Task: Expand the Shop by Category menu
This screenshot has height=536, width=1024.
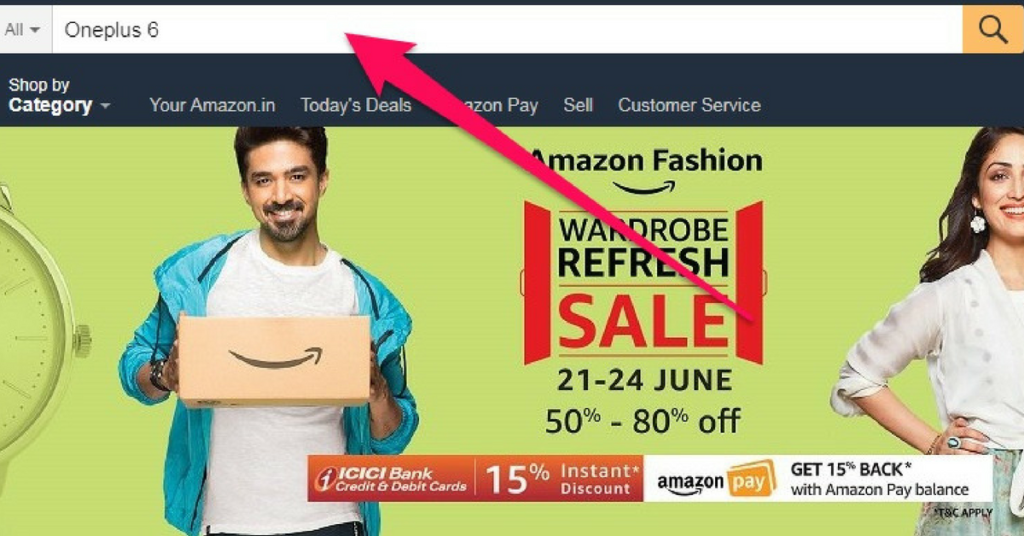Action: click(59, 95)
